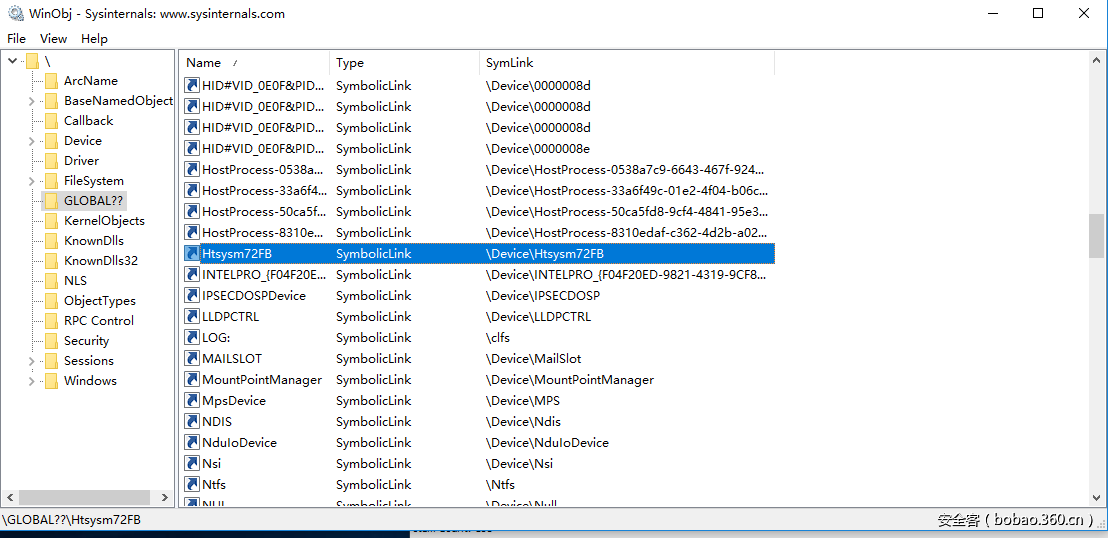Select the ObjectTypes tree item
The width and height of the screenshot is (1108, 538).
pyautogui.click(x=99, y=301)
